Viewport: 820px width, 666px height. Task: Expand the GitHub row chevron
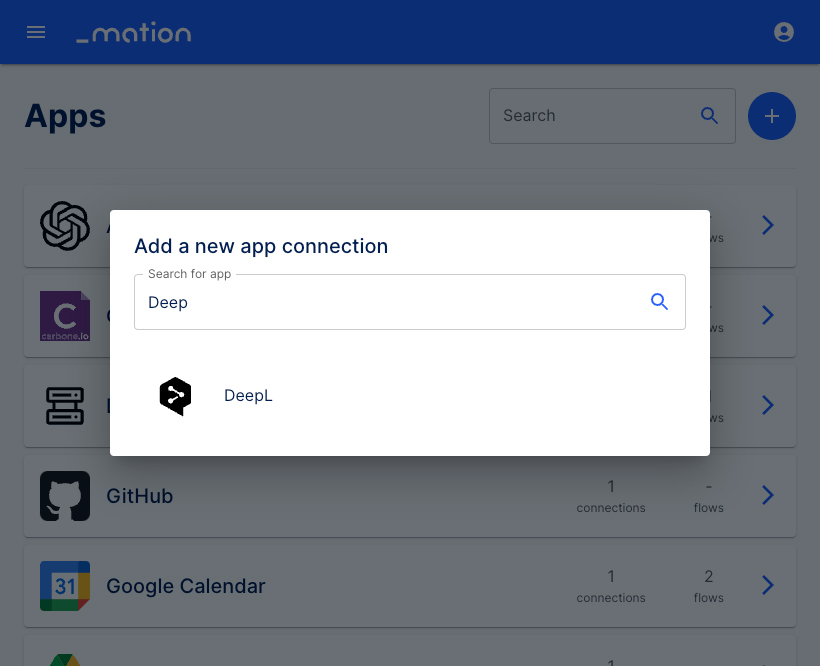[768, 495]
